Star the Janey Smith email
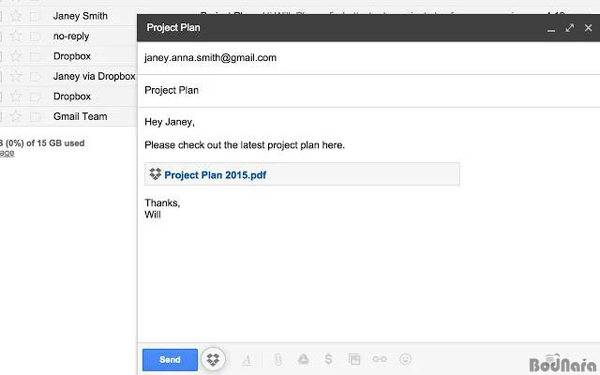The height and width of the screenshot is (375, 600). (x=16, y=16)
